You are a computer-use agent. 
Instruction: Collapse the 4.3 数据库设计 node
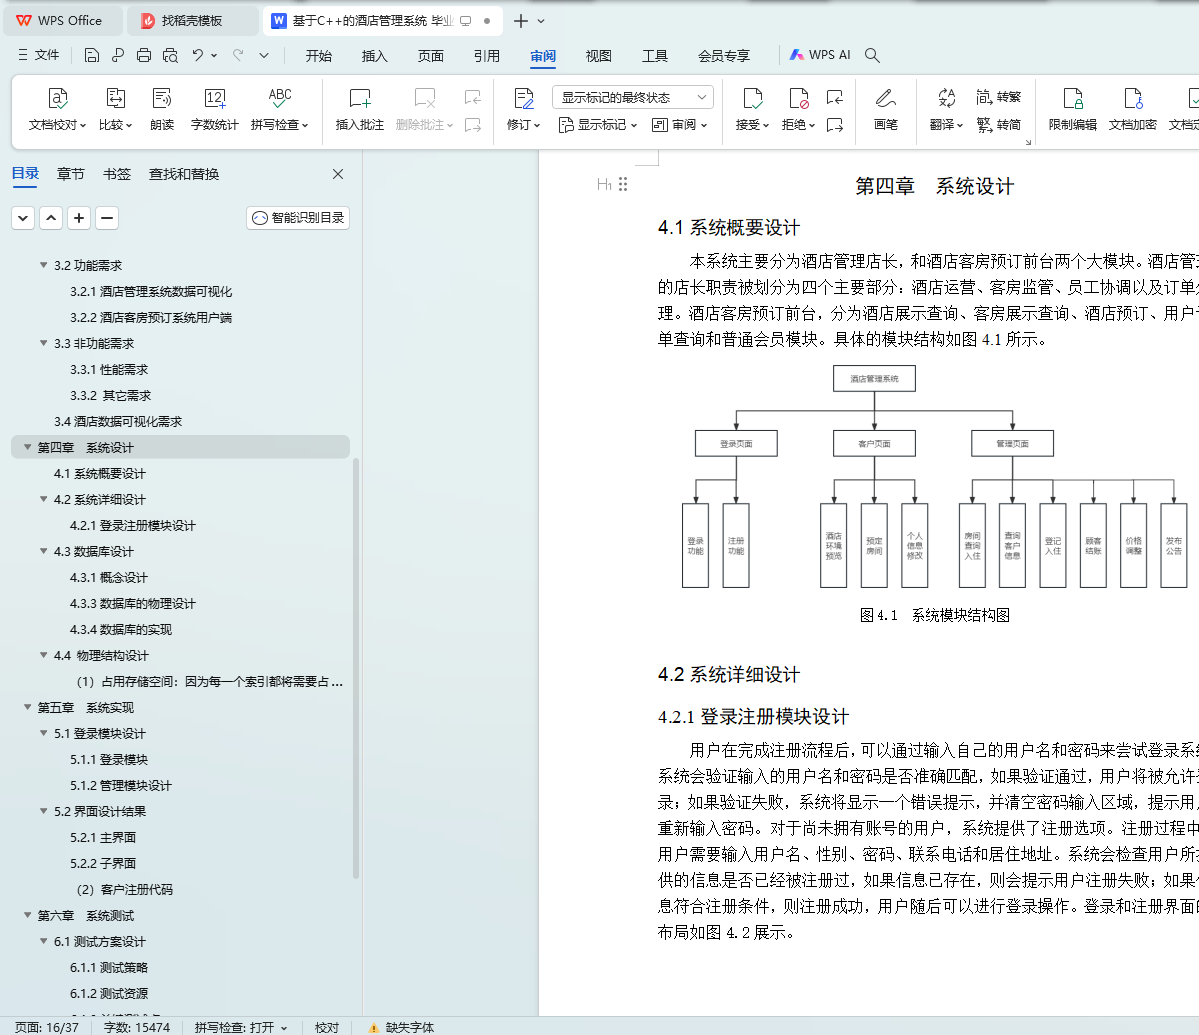pos(44,551)
